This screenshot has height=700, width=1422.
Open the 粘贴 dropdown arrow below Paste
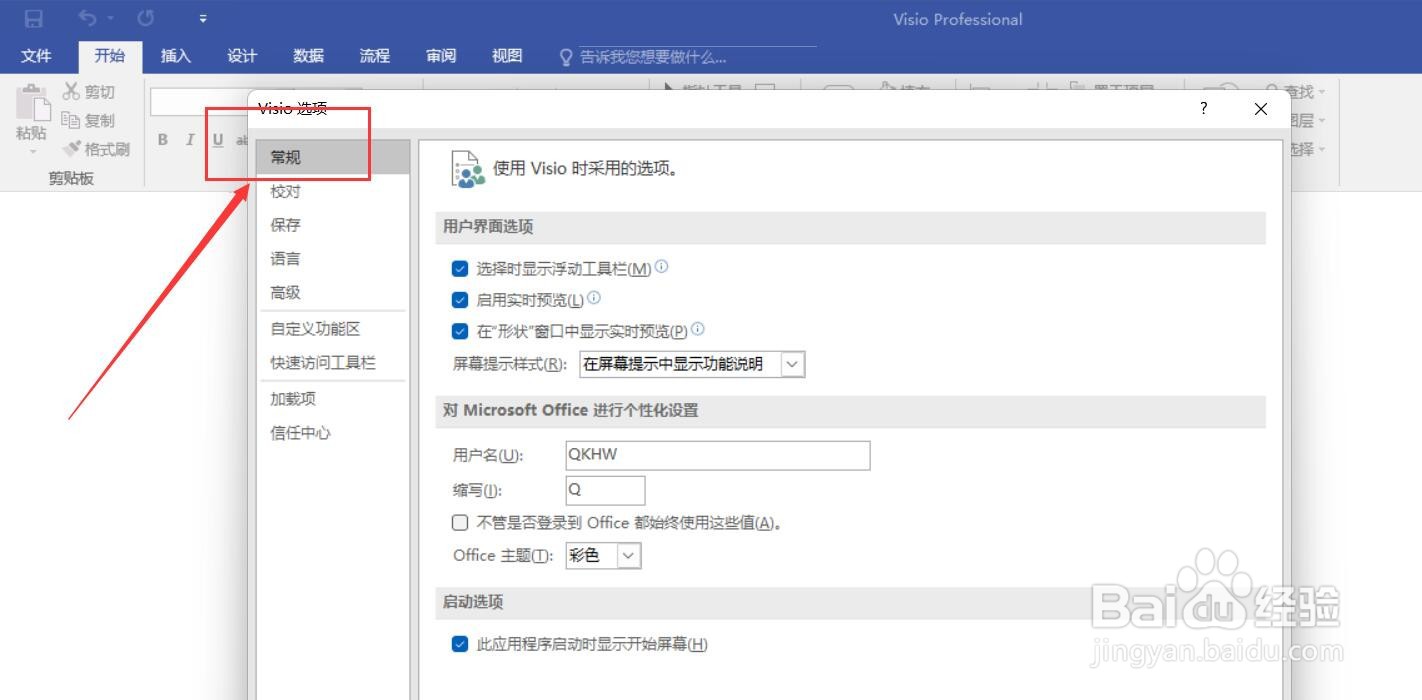32,152
